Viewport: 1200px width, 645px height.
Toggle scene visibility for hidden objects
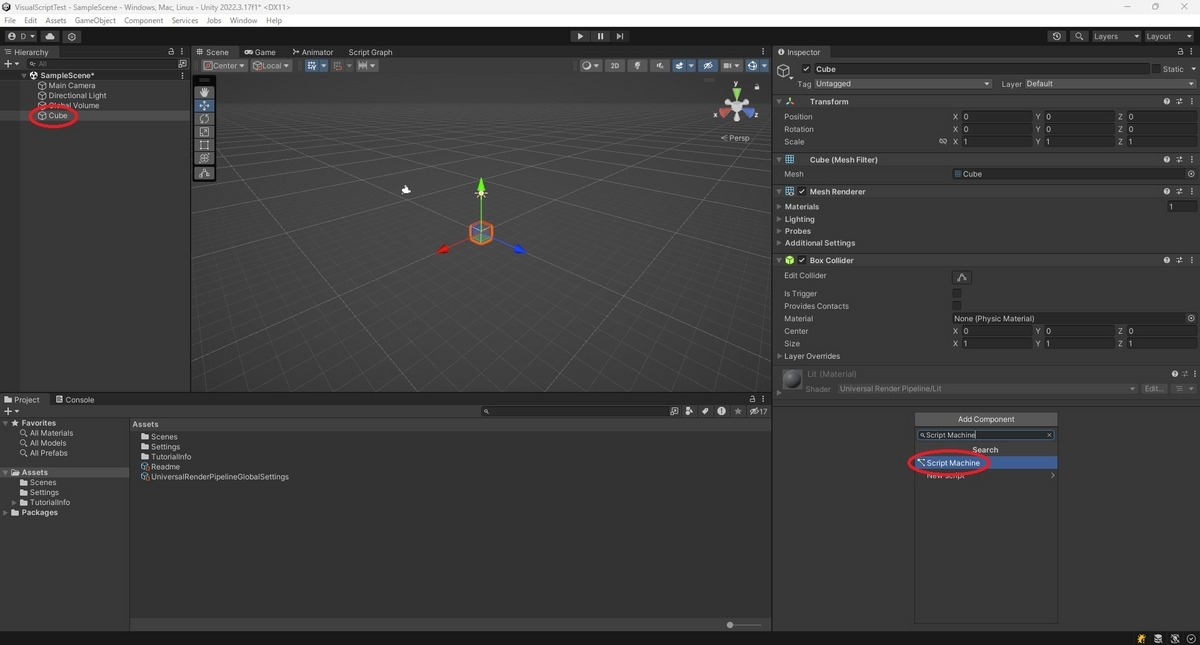708,66
